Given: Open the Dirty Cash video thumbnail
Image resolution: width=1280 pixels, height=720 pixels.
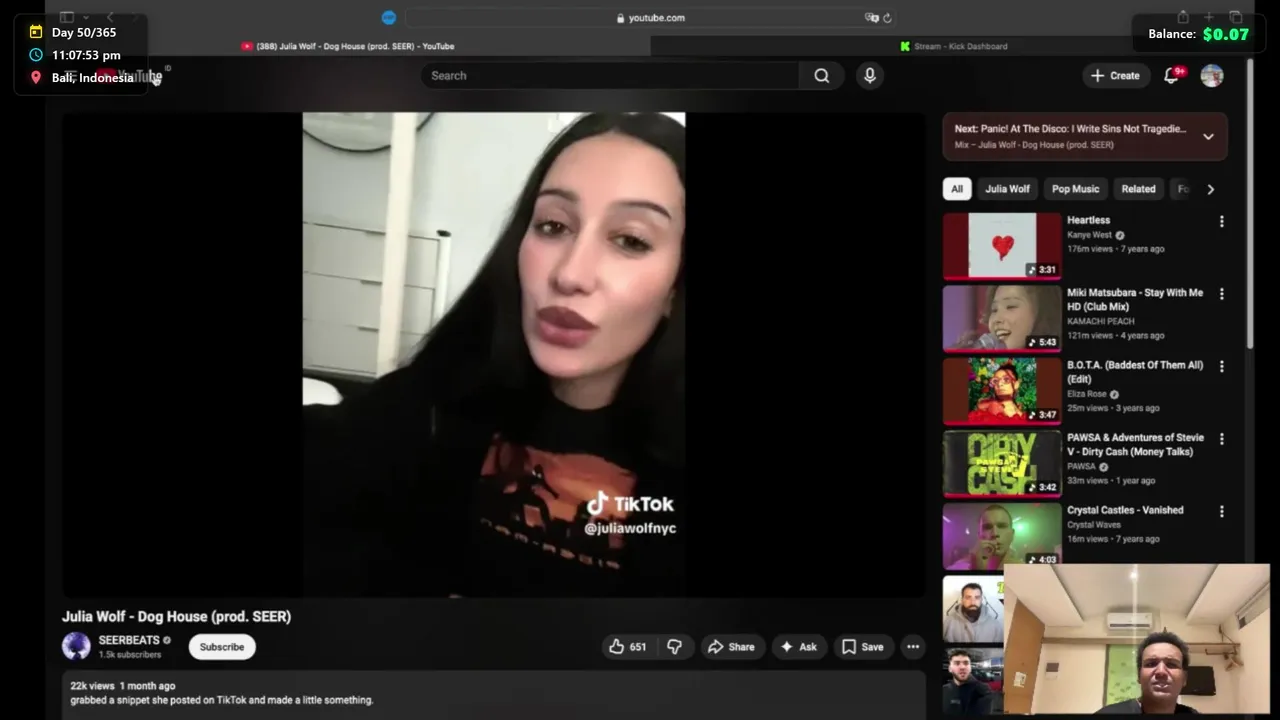Looking at the screenshot, I should click(1002, 463).
